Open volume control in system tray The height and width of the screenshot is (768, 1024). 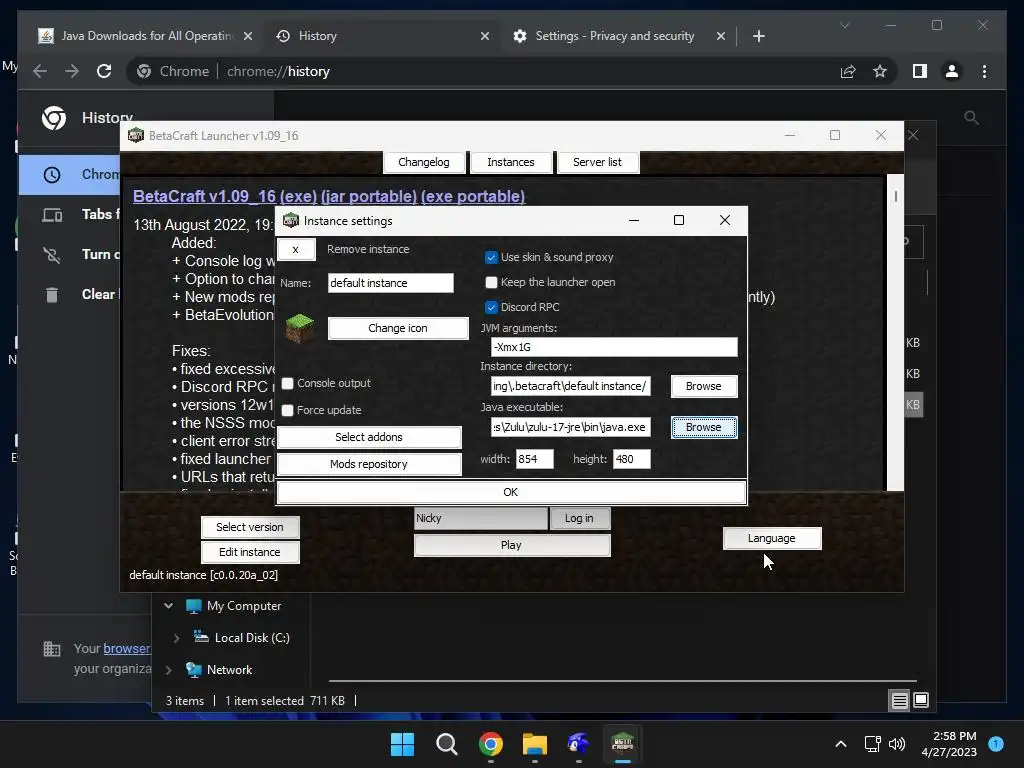coord(897,744)
